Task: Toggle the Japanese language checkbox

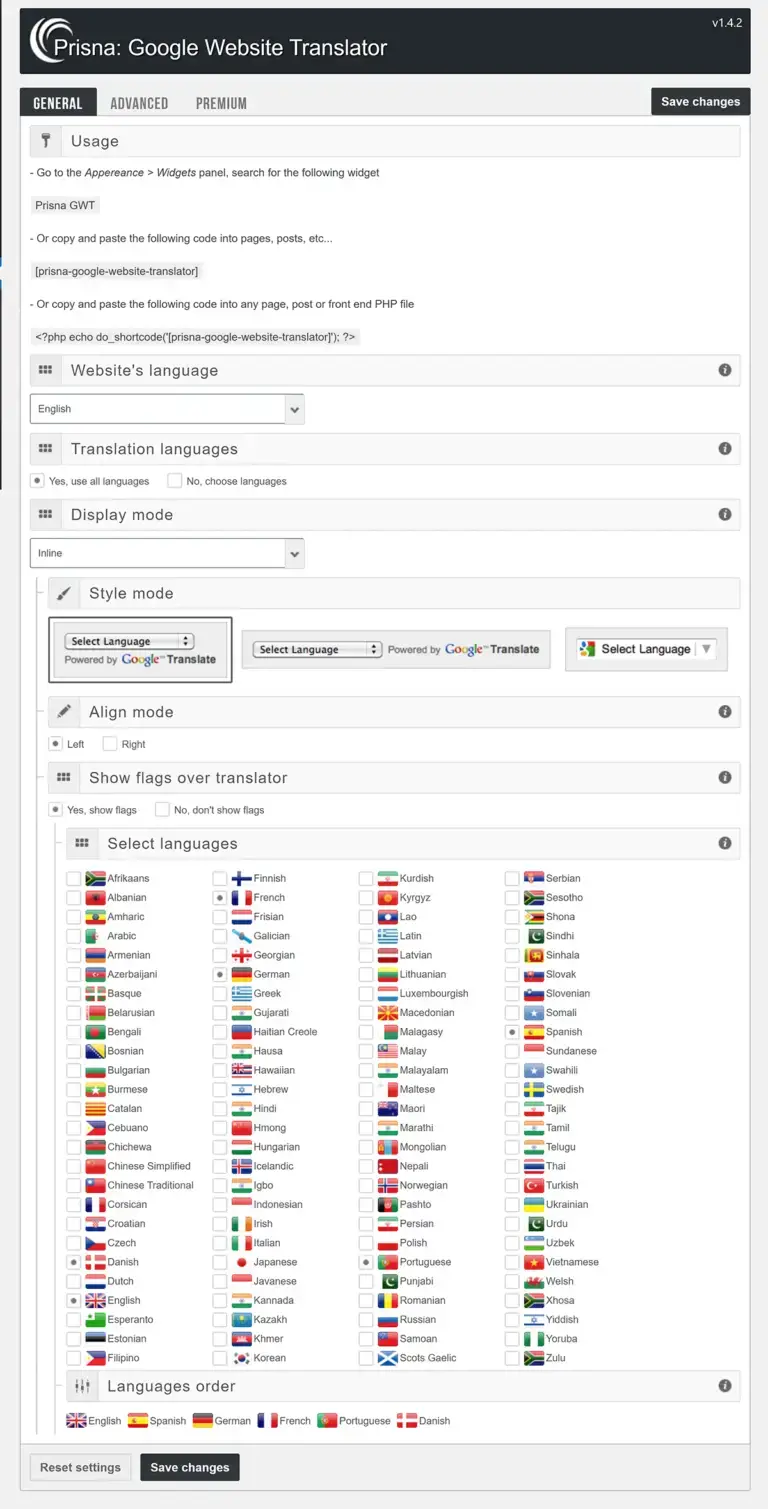Action: [219, 1262]
